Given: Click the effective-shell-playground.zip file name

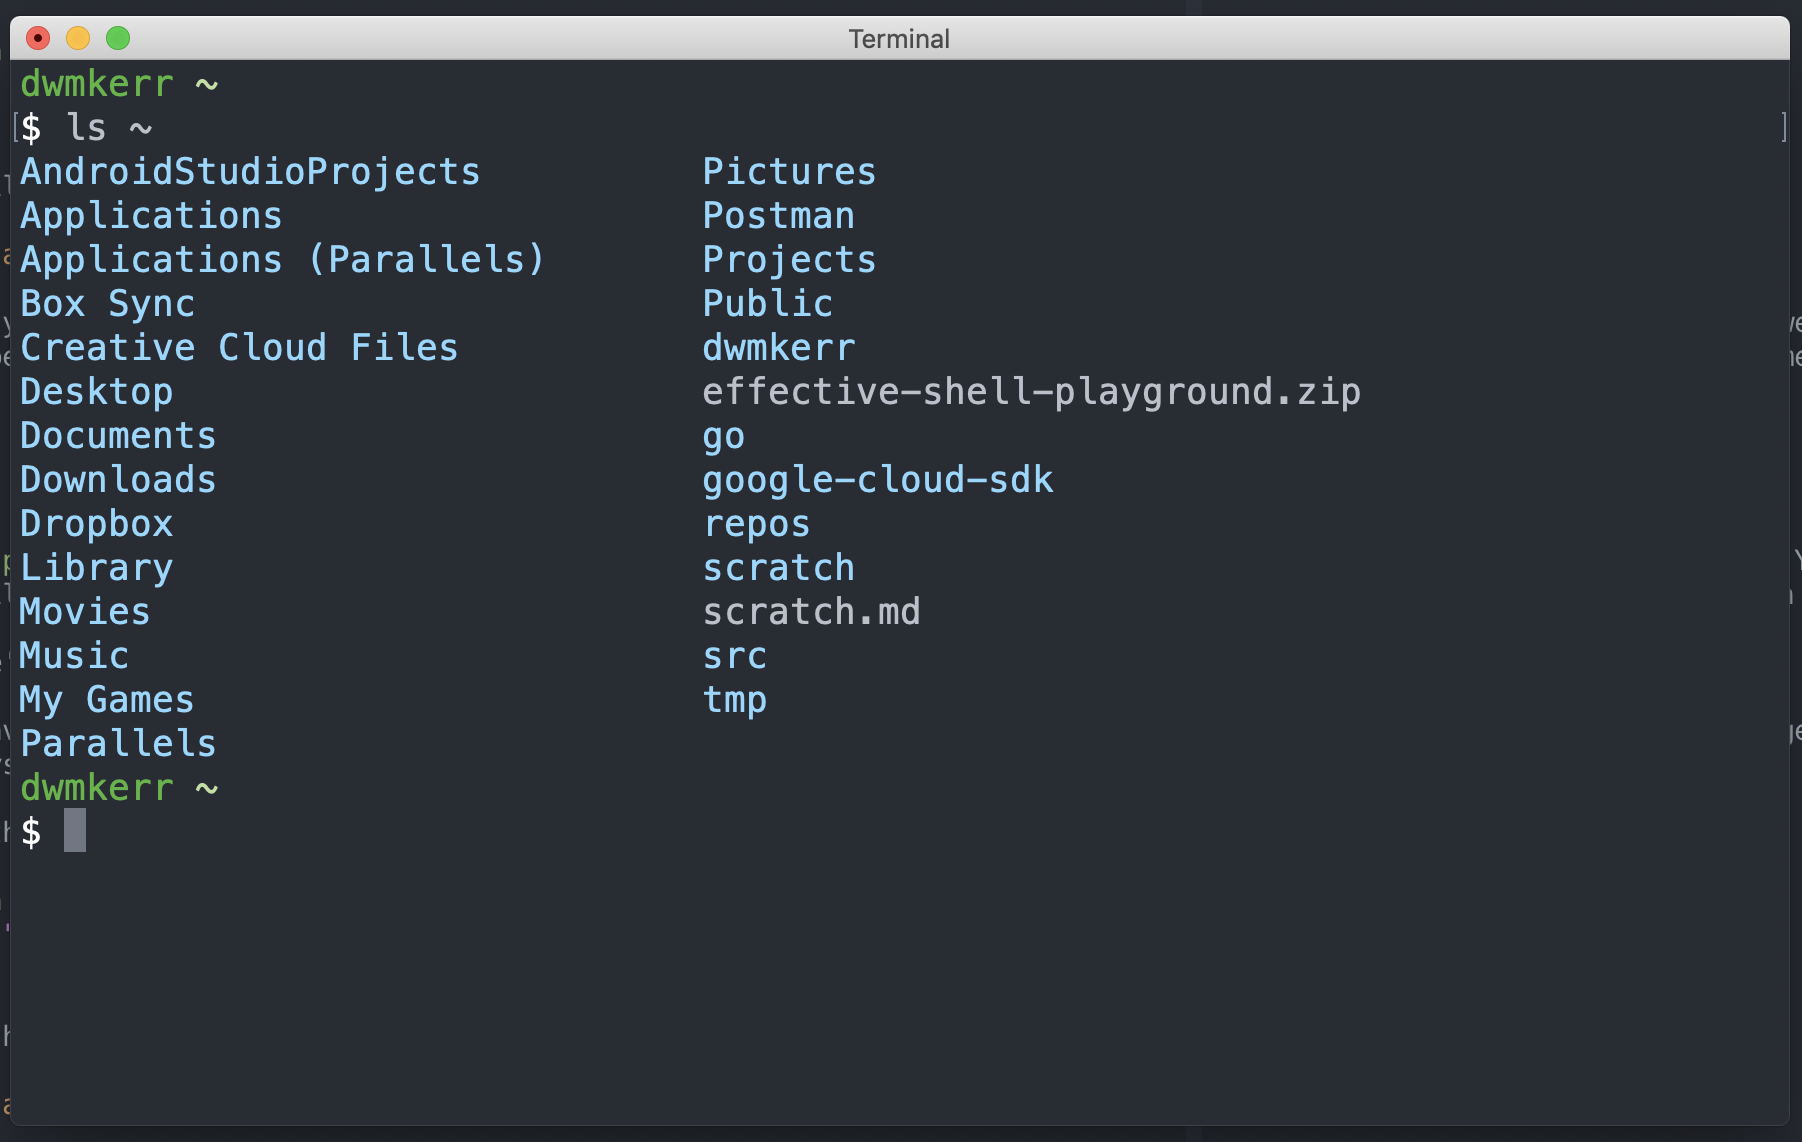Looking at the screenshot, I should 1031,392.
